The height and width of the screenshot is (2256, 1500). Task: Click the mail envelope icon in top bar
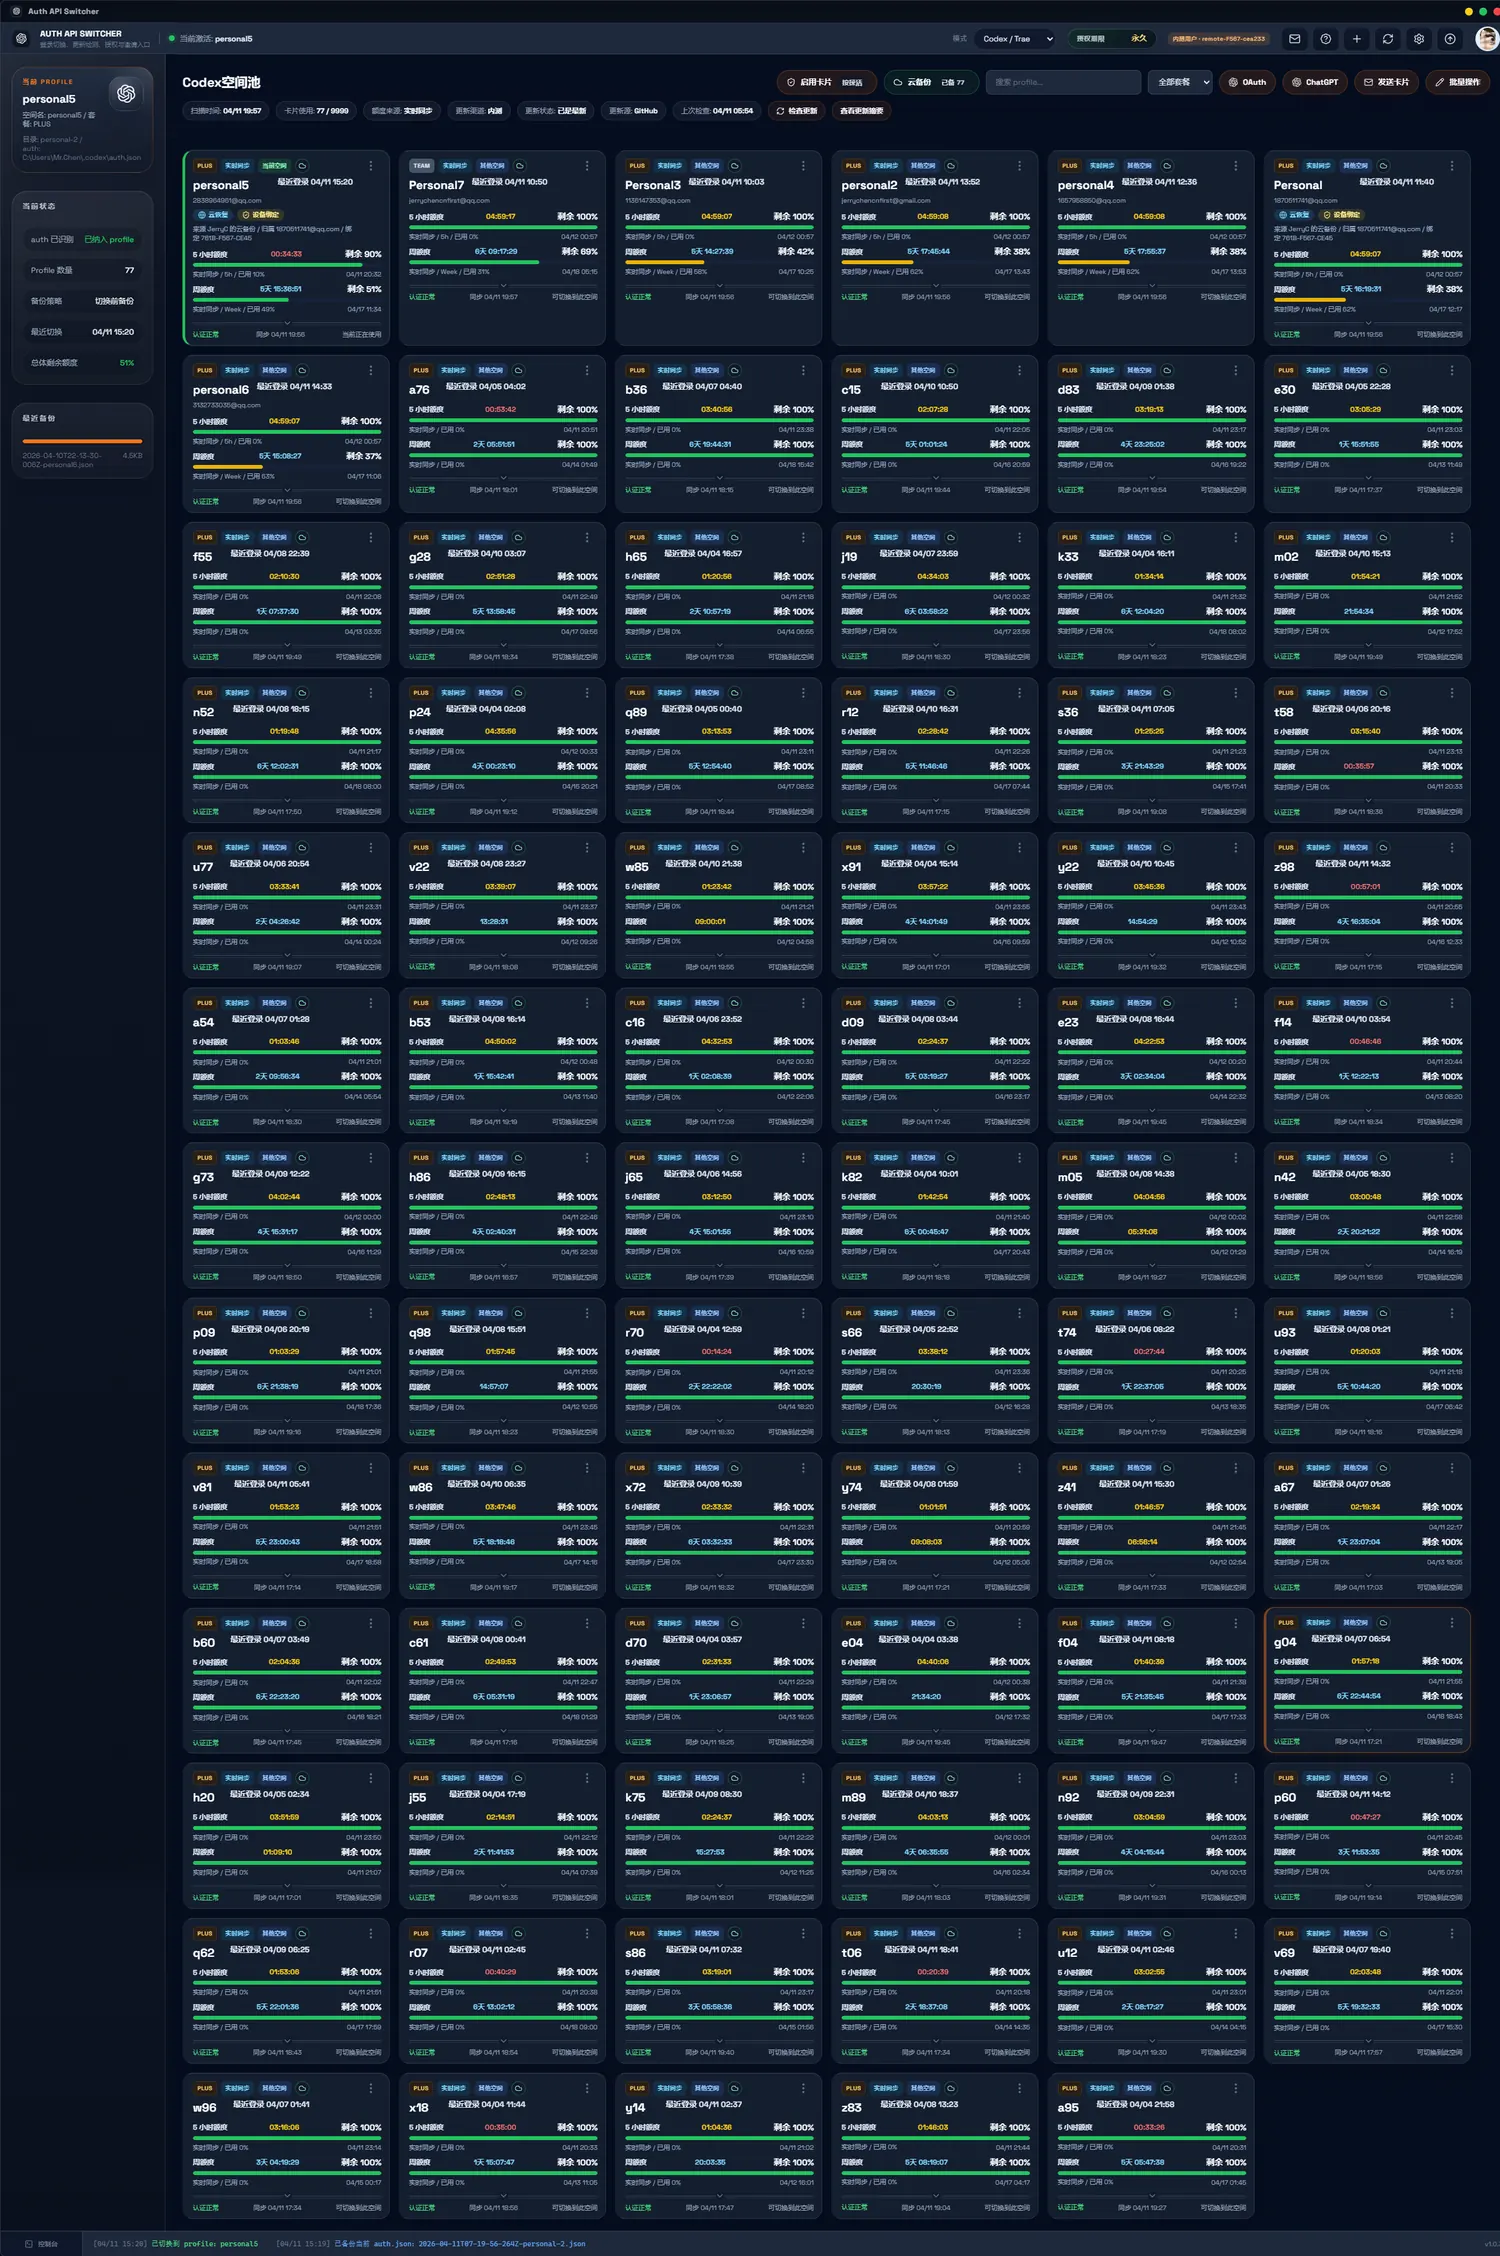click(x=1294, y=39)
